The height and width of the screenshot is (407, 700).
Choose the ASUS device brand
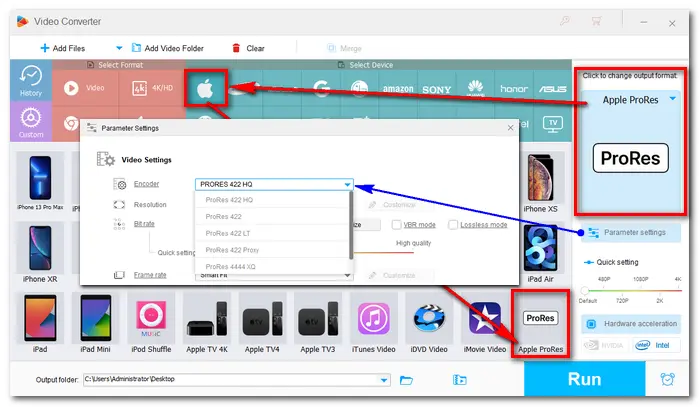click(x=552, y=89)
